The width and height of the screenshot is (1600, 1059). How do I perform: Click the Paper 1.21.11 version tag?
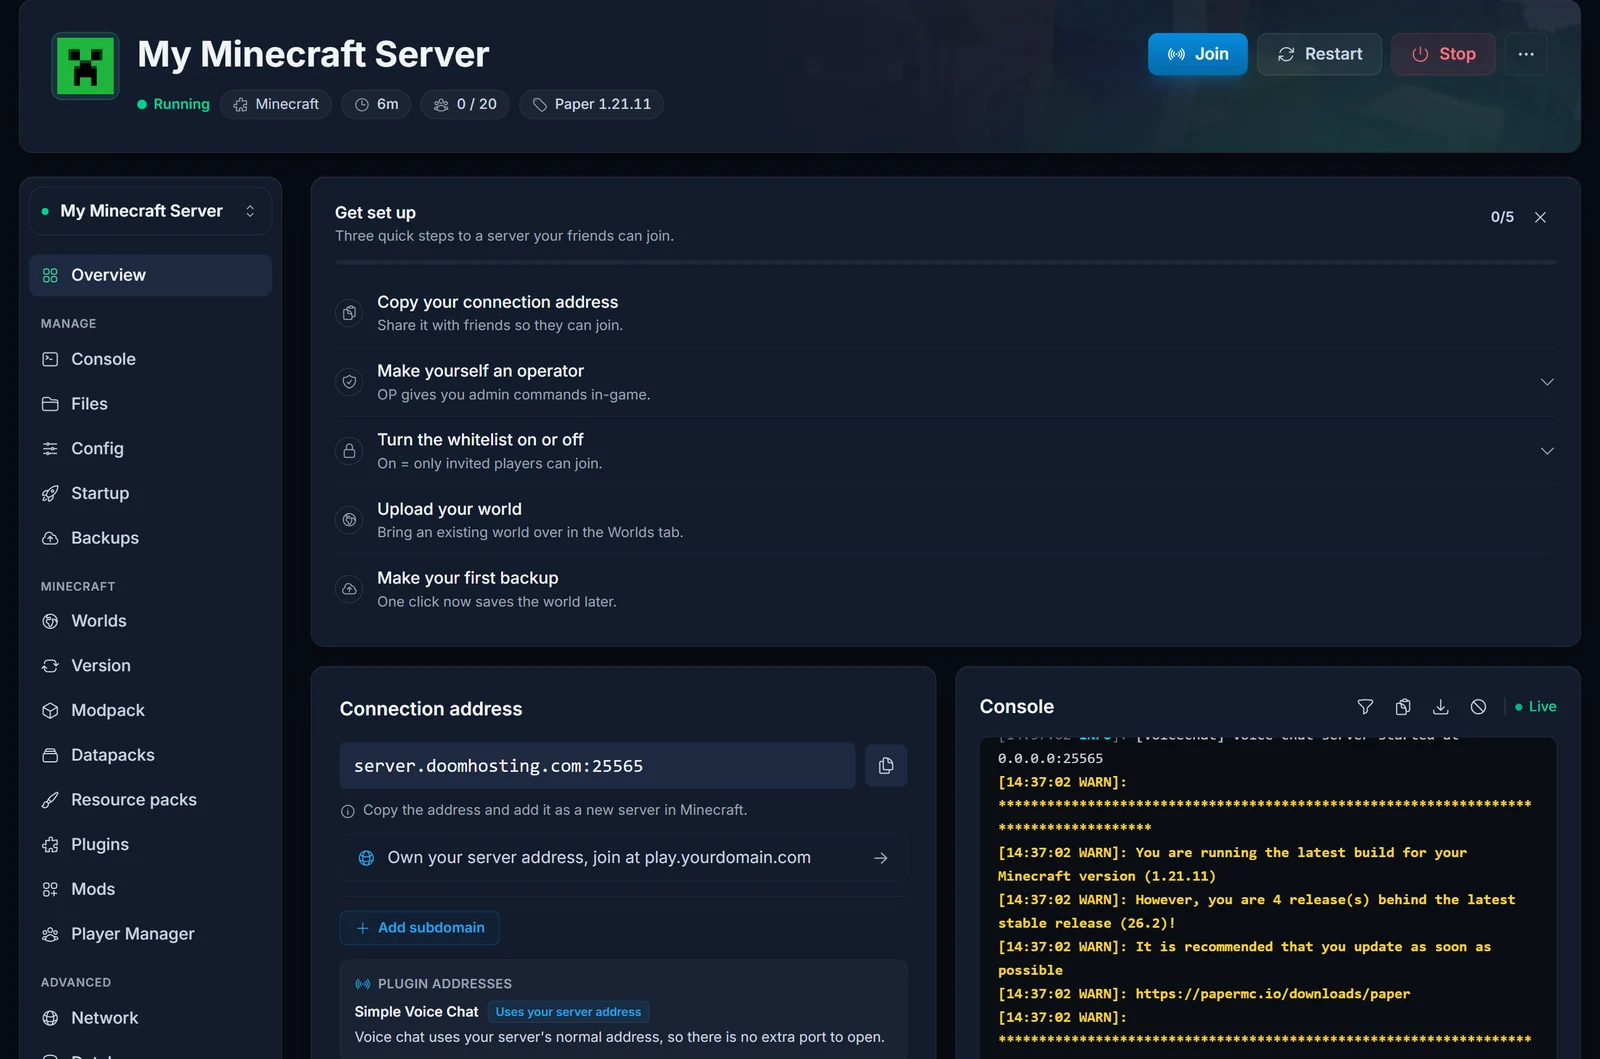click(591, 104)
